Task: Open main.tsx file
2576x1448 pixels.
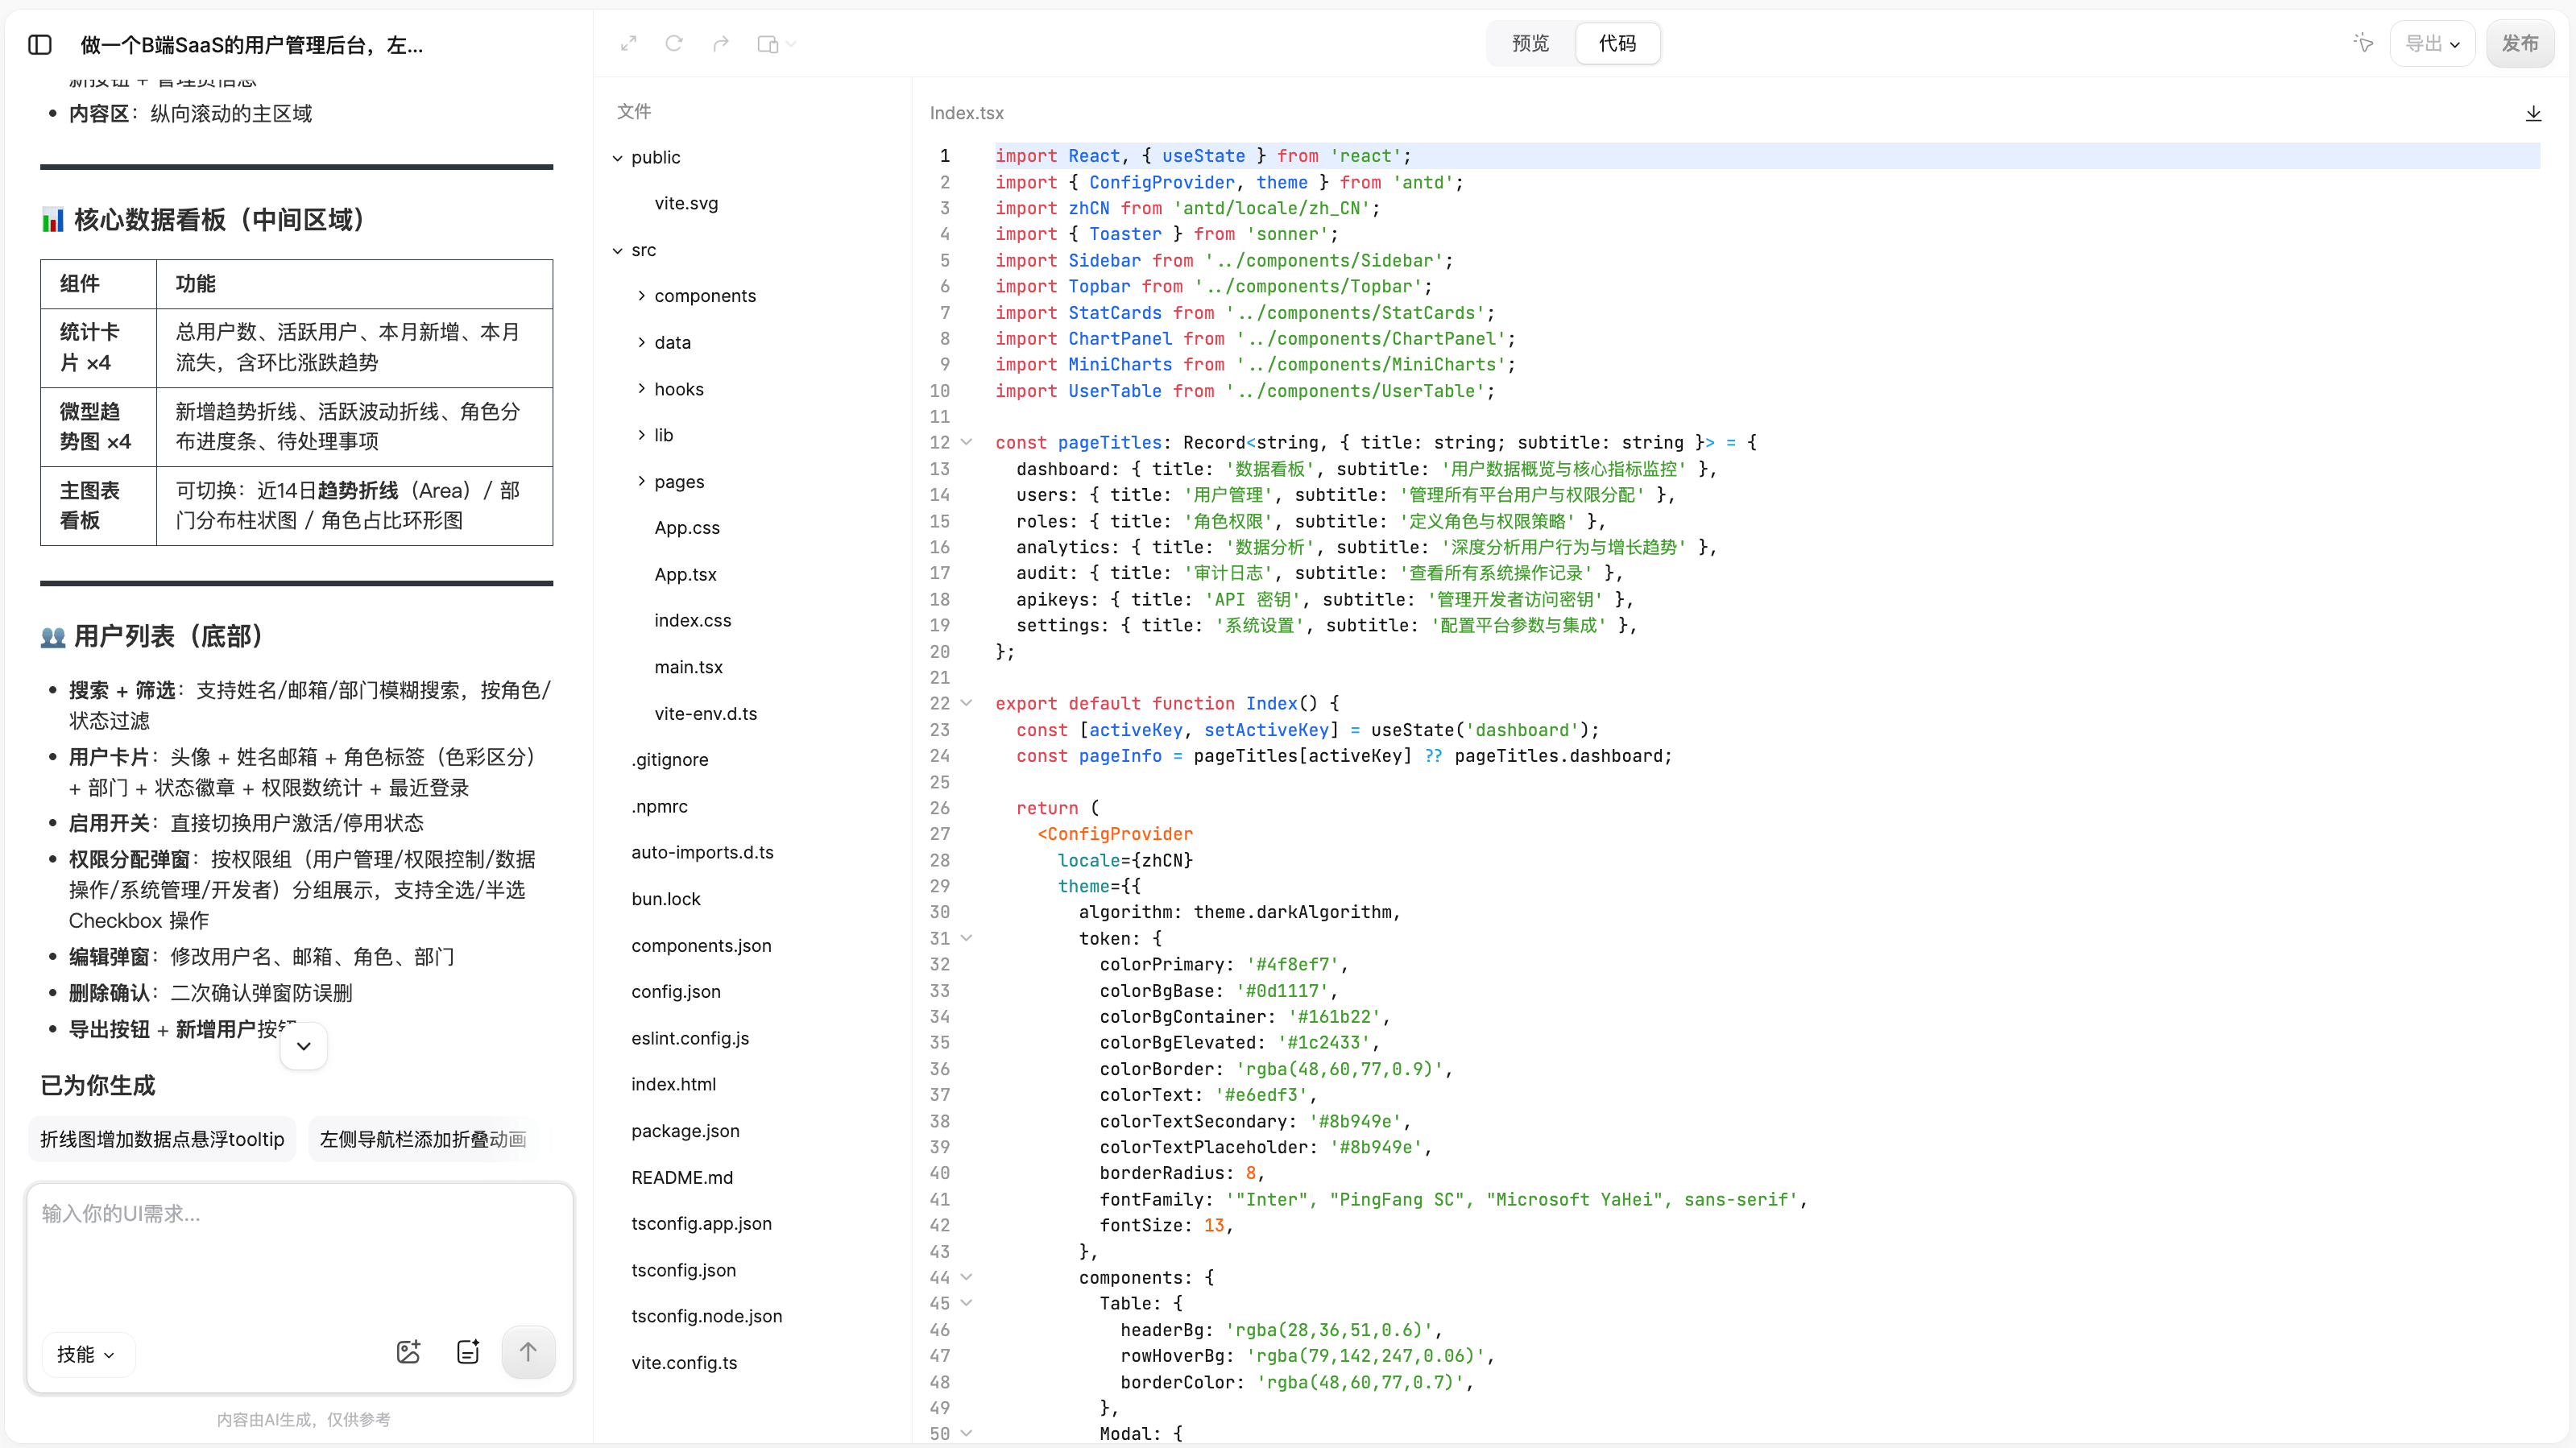Action: (x=688, y=667)
